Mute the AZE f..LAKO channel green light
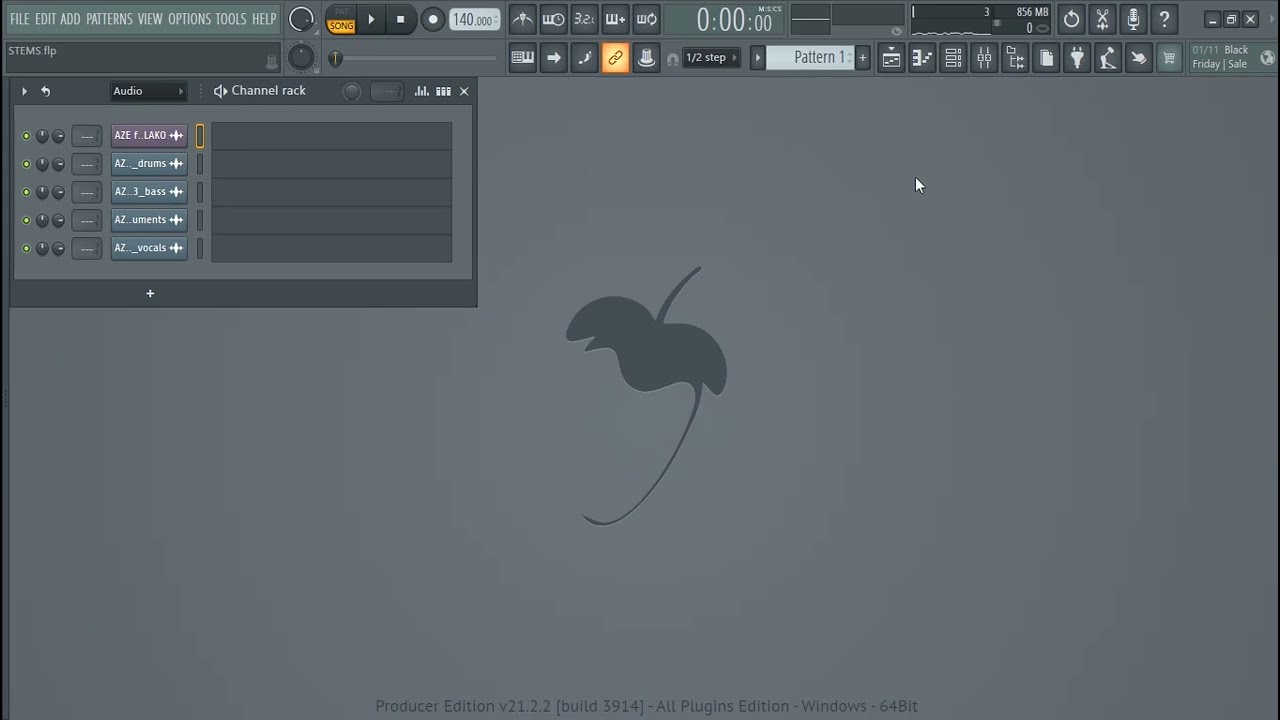 26,136
